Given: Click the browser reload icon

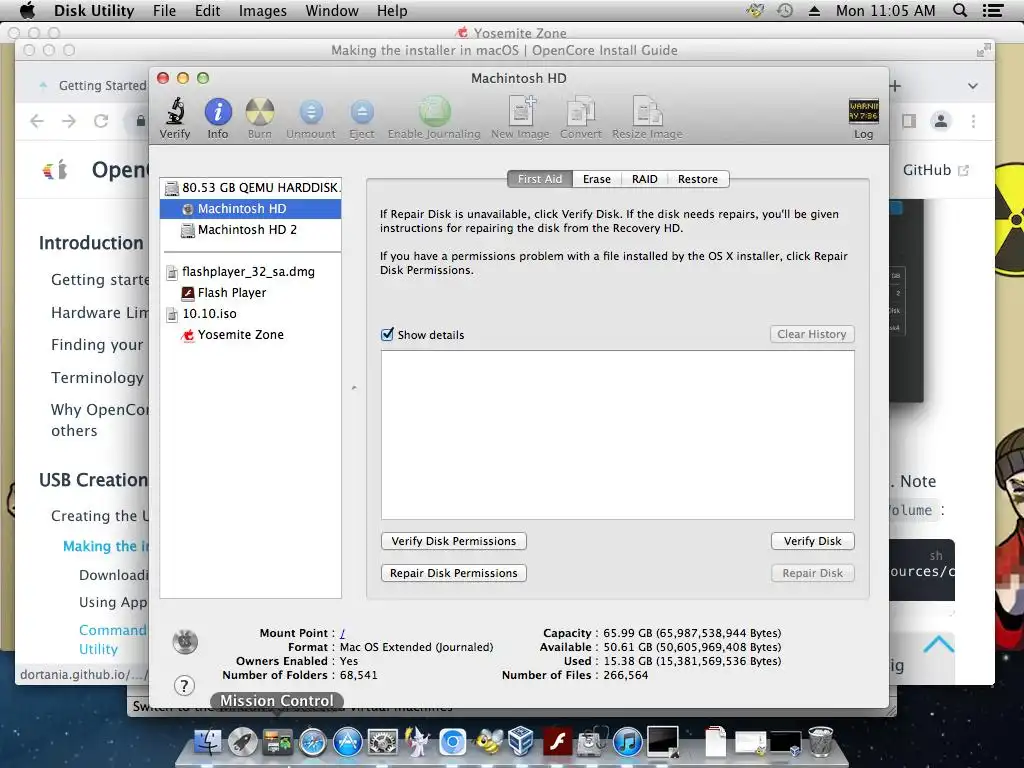Looking at the screenshot, I should pos(101,121).
